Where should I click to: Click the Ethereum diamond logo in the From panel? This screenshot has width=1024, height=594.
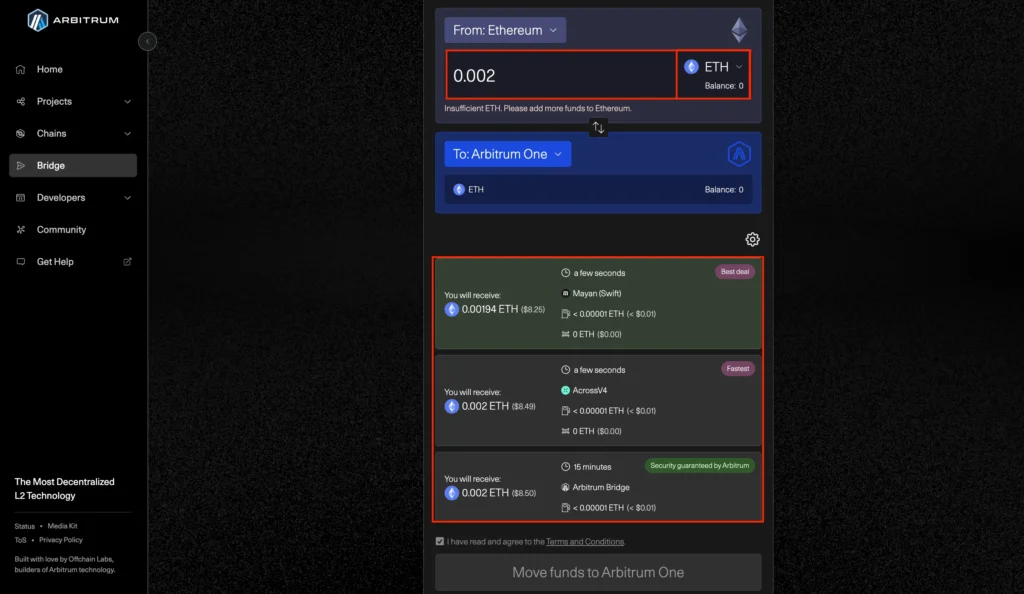tap(739, 30)
